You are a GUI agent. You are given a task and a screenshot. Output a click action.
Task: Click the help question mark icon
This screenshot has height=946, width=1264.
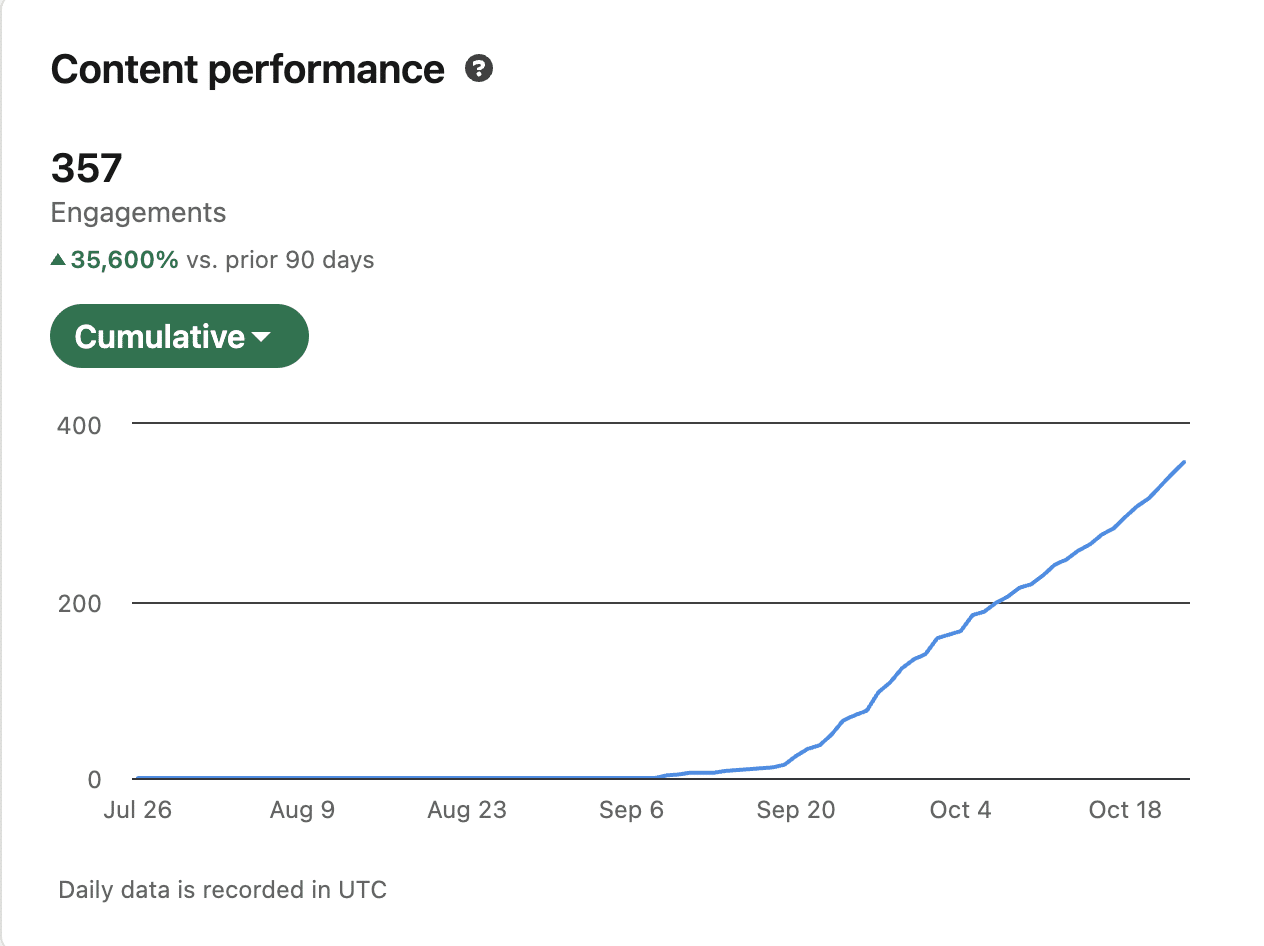point(480,69)
